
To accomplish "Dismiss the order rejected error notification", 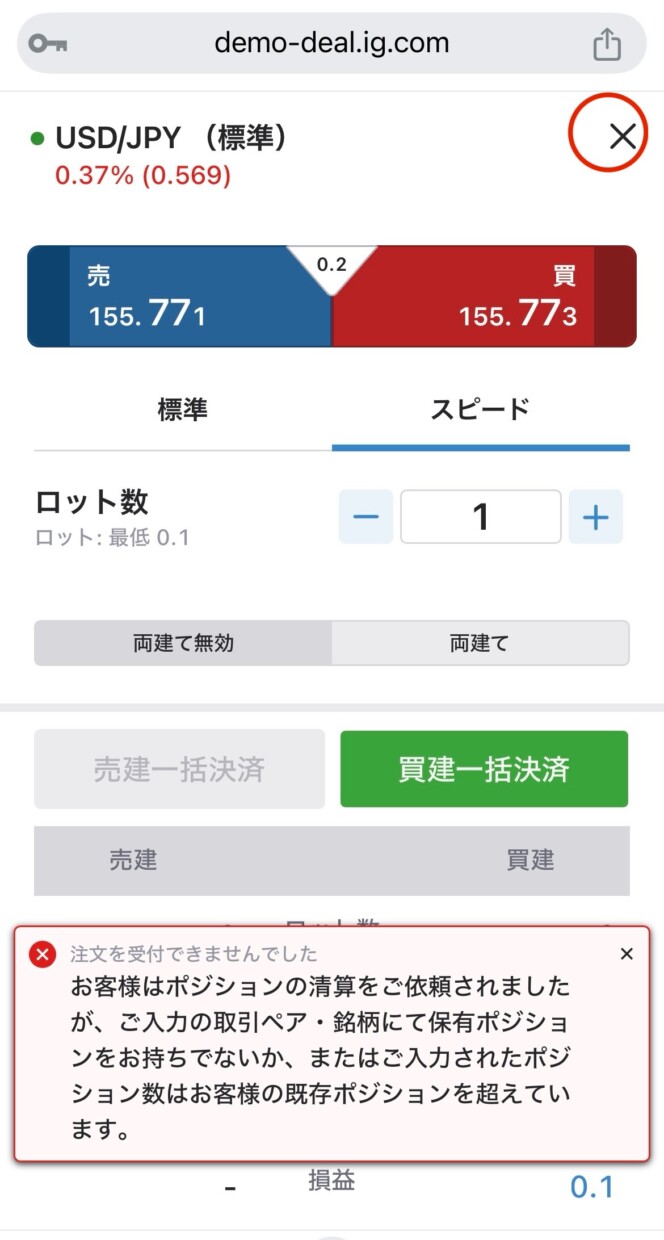I will [x=627, y=954].
